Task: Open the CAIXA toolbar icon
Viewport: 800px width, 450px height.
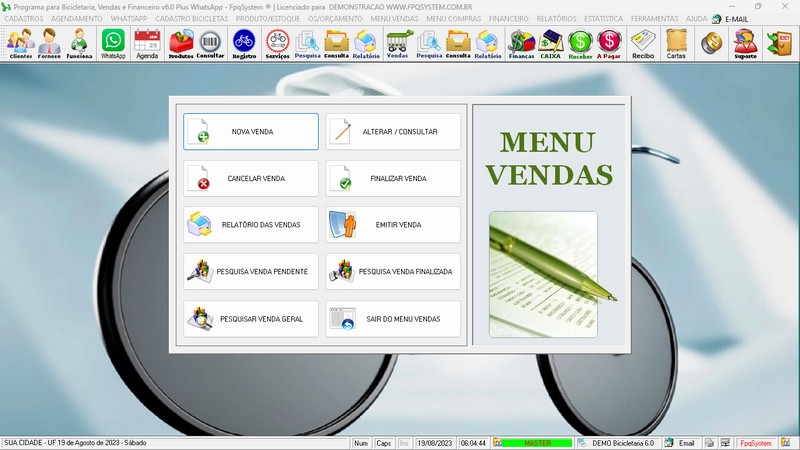Action: pos(551,44)
